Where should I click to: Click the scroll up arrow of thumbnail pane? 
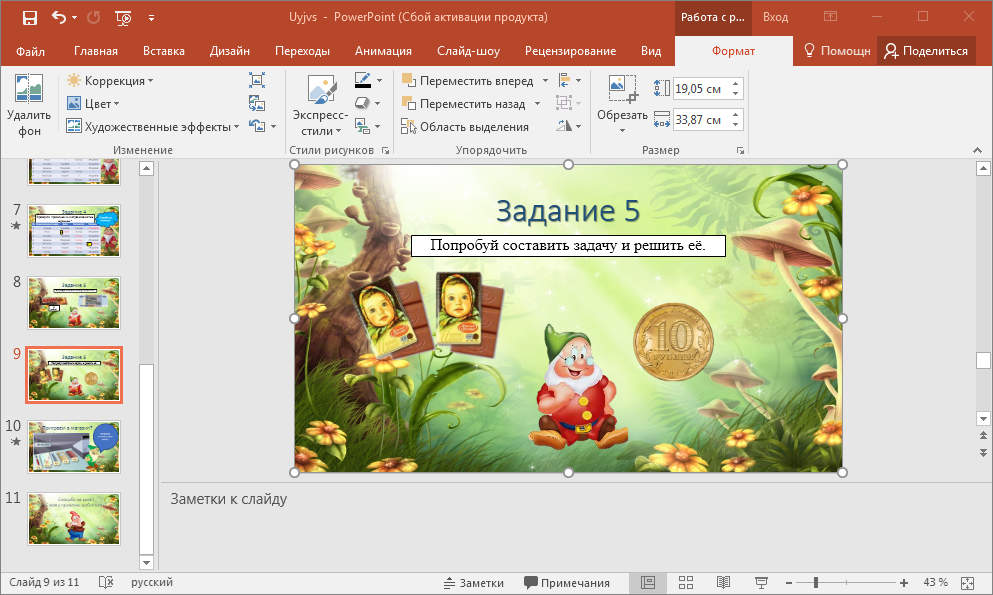[146, 168]
